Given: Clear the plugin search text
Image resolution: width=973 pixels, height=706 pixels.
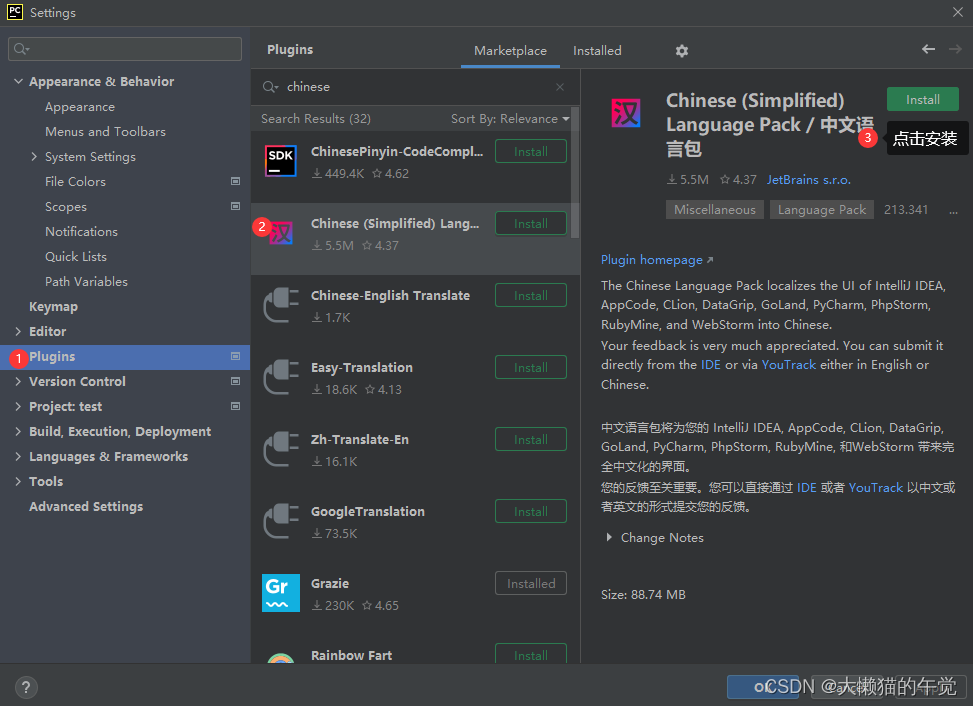Looking at the screenshot, I should [x=560, y=87].
